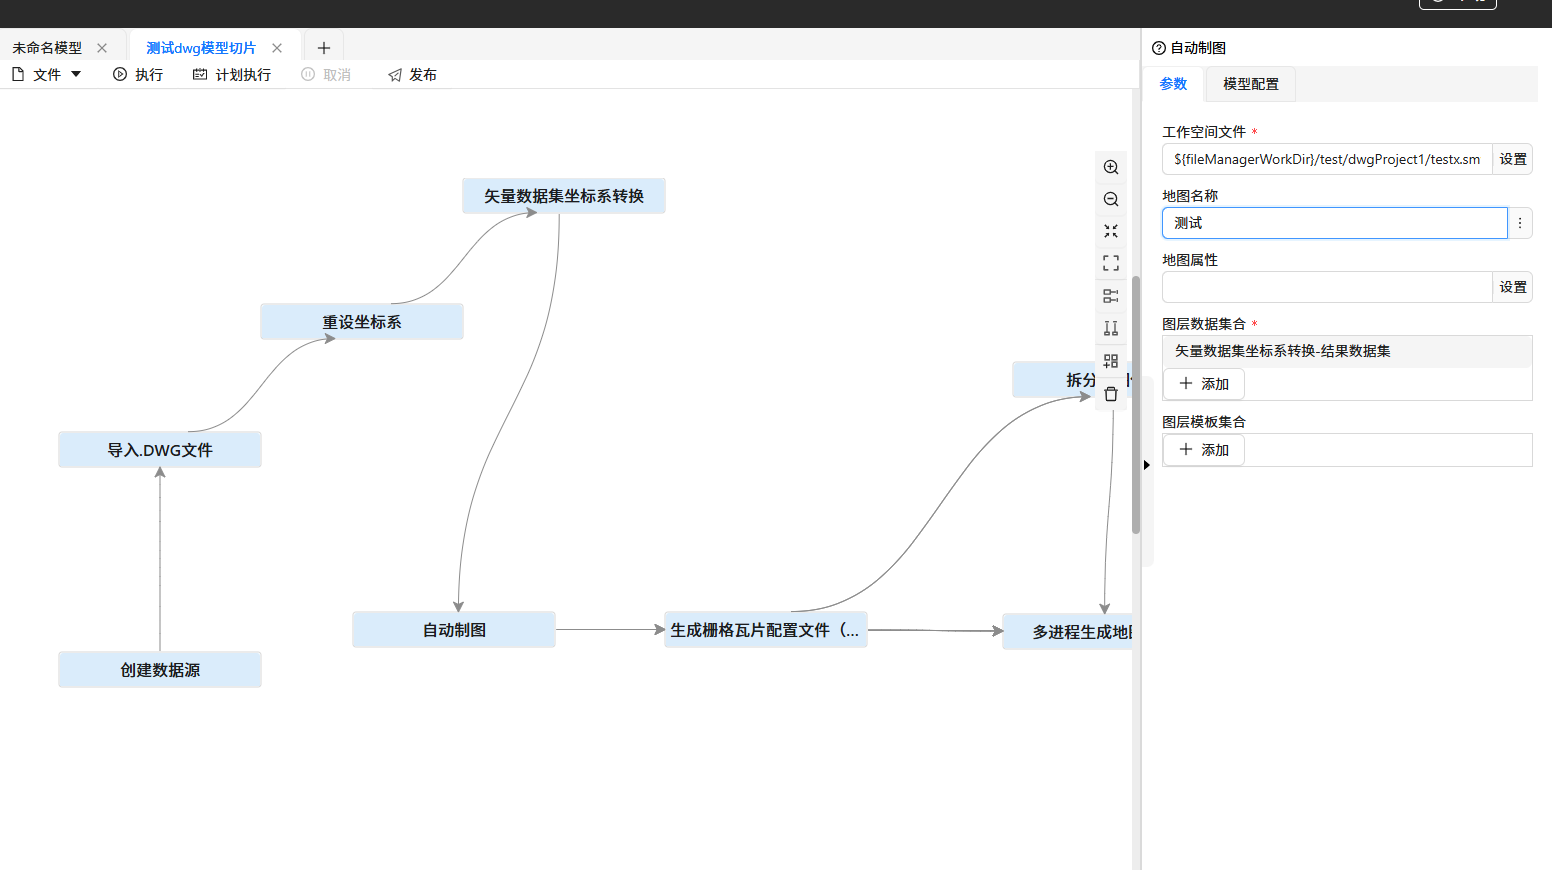
Task: Click the add-node grid icon
Action: tap(1111, 361)
